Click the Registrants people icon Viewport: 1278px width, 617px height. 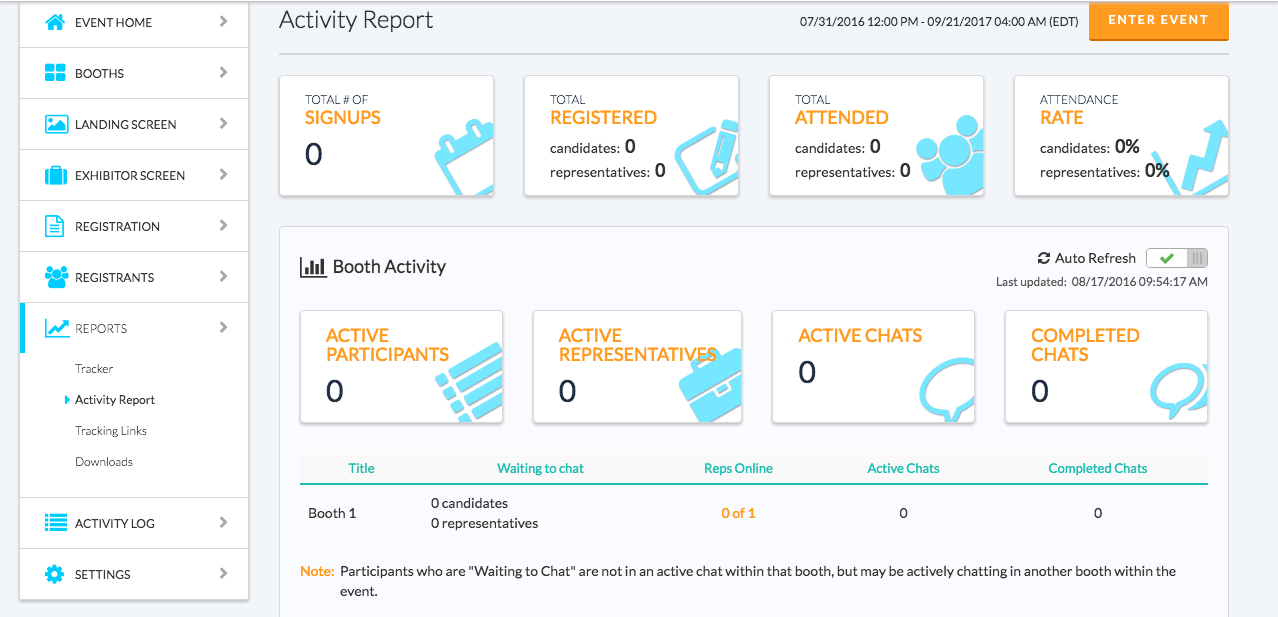tap(56, 277)
